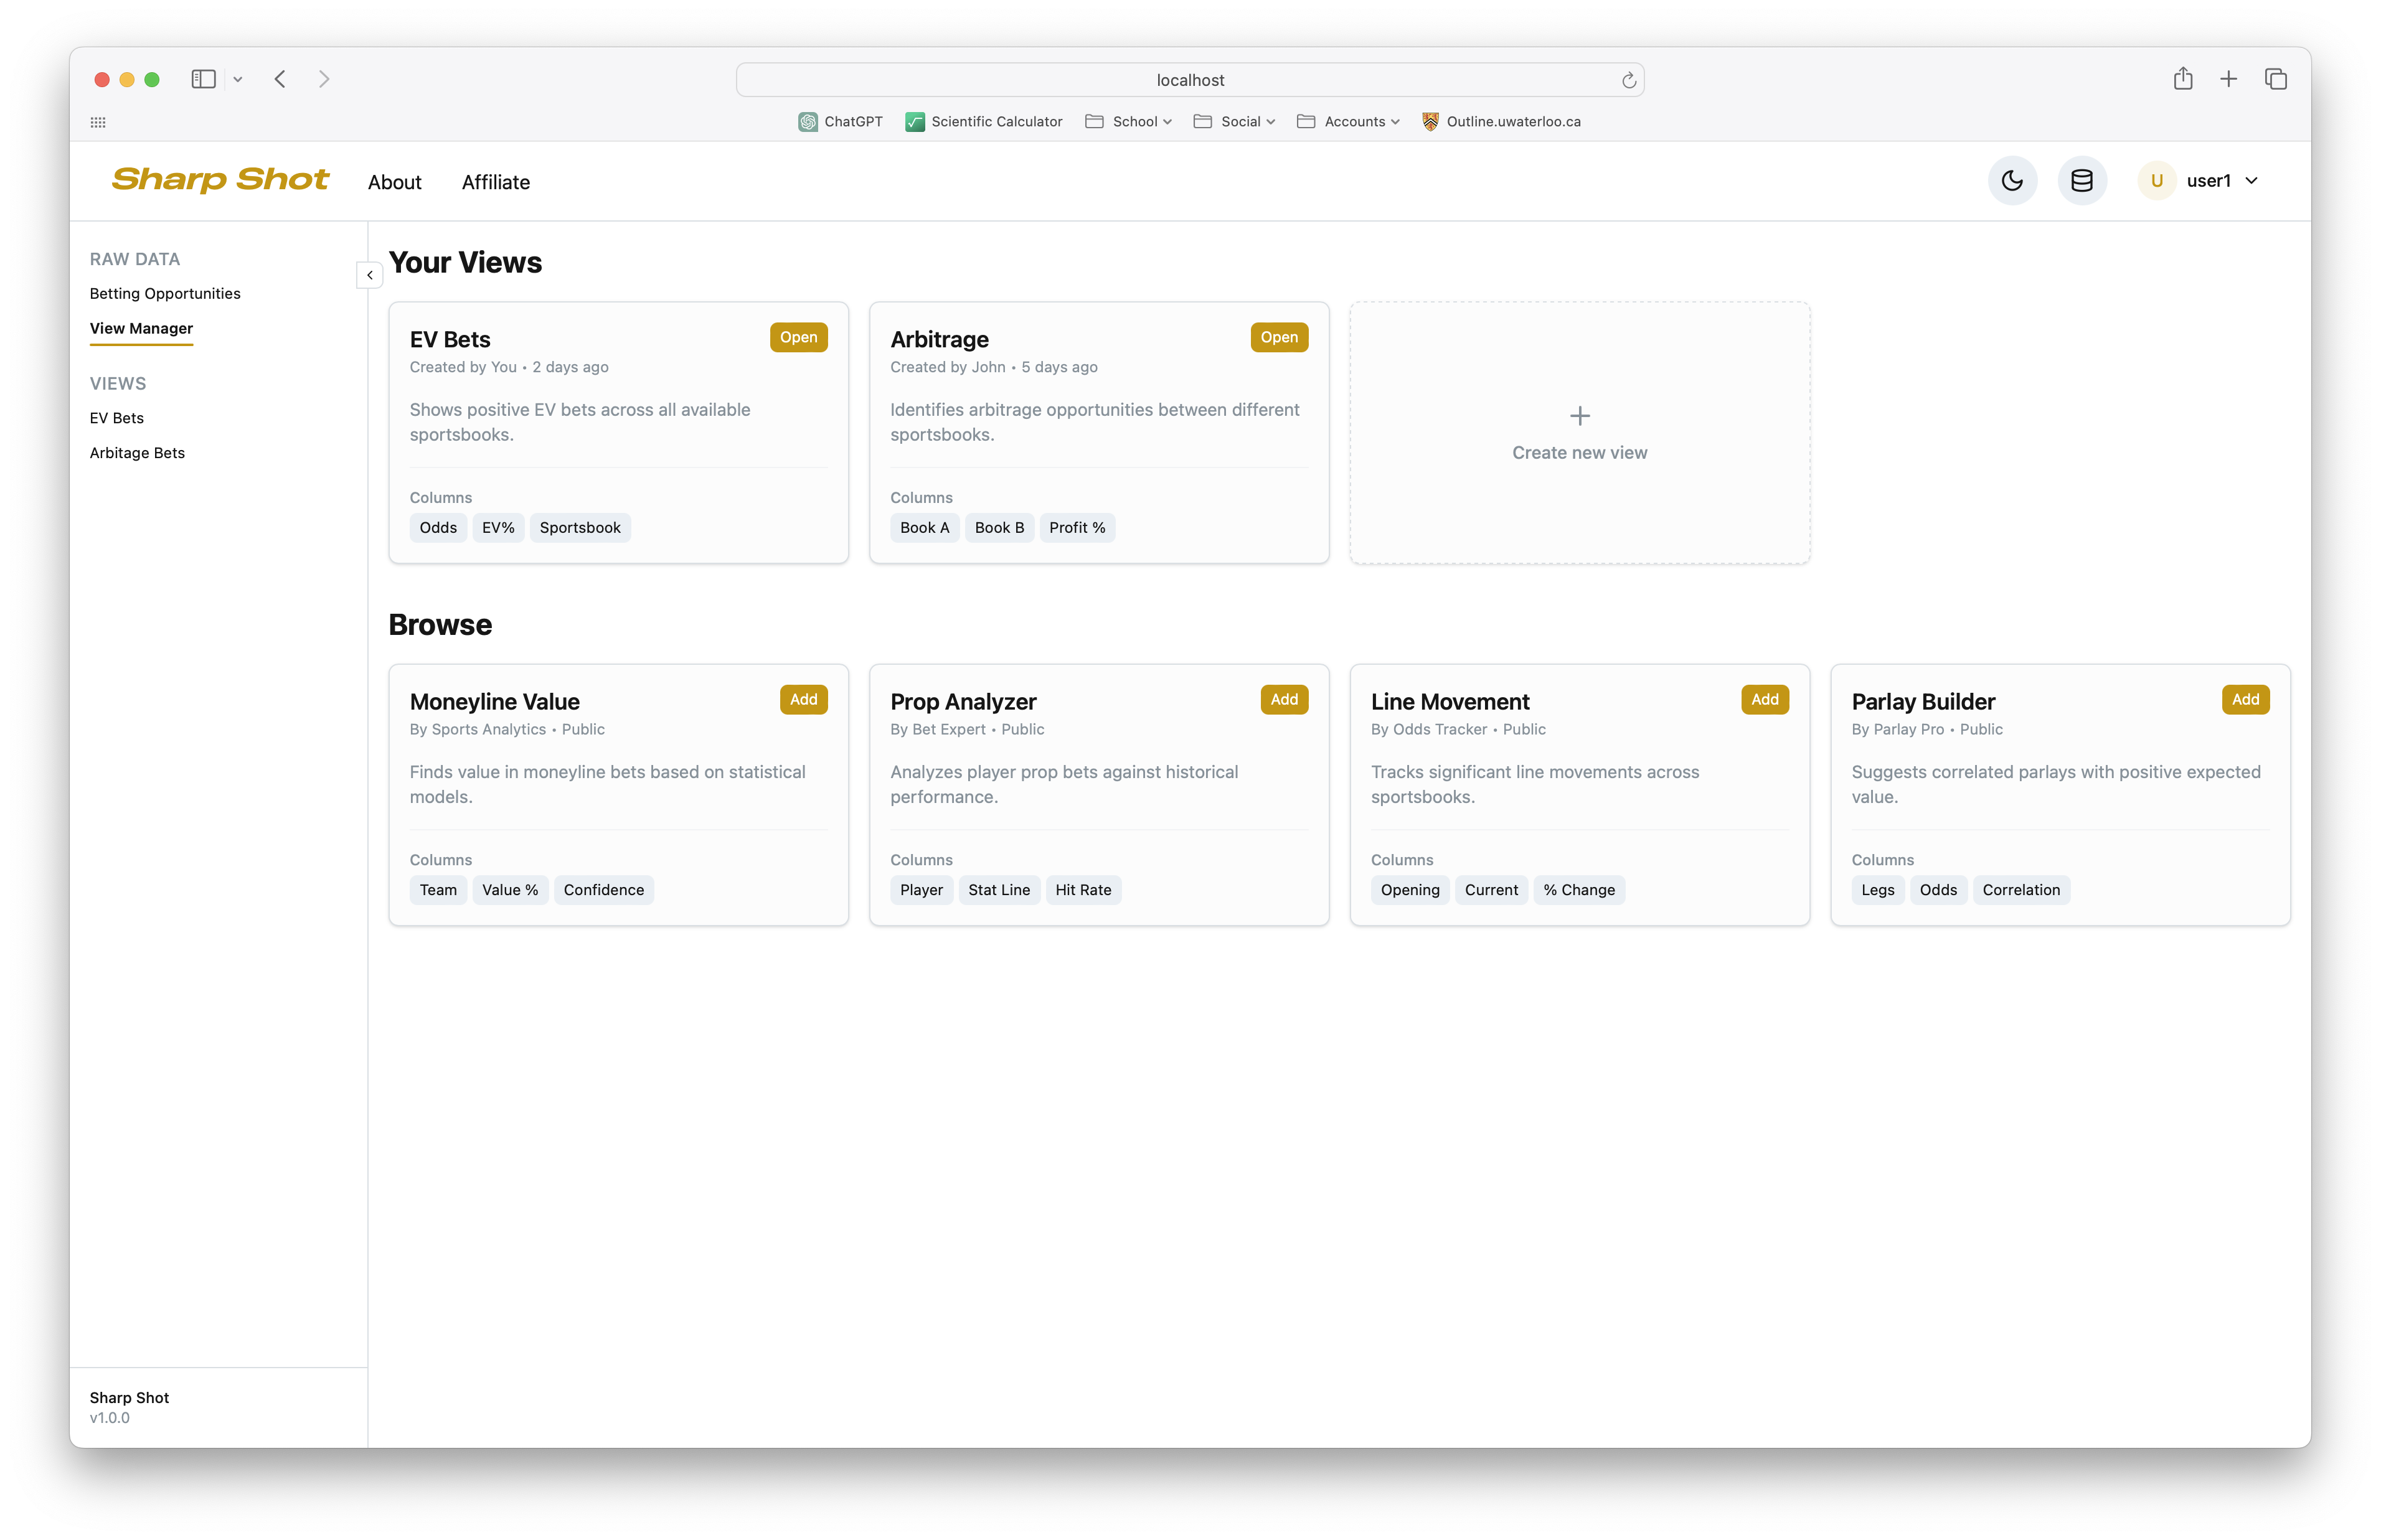Open the favorites grid icon

[98, 122]
